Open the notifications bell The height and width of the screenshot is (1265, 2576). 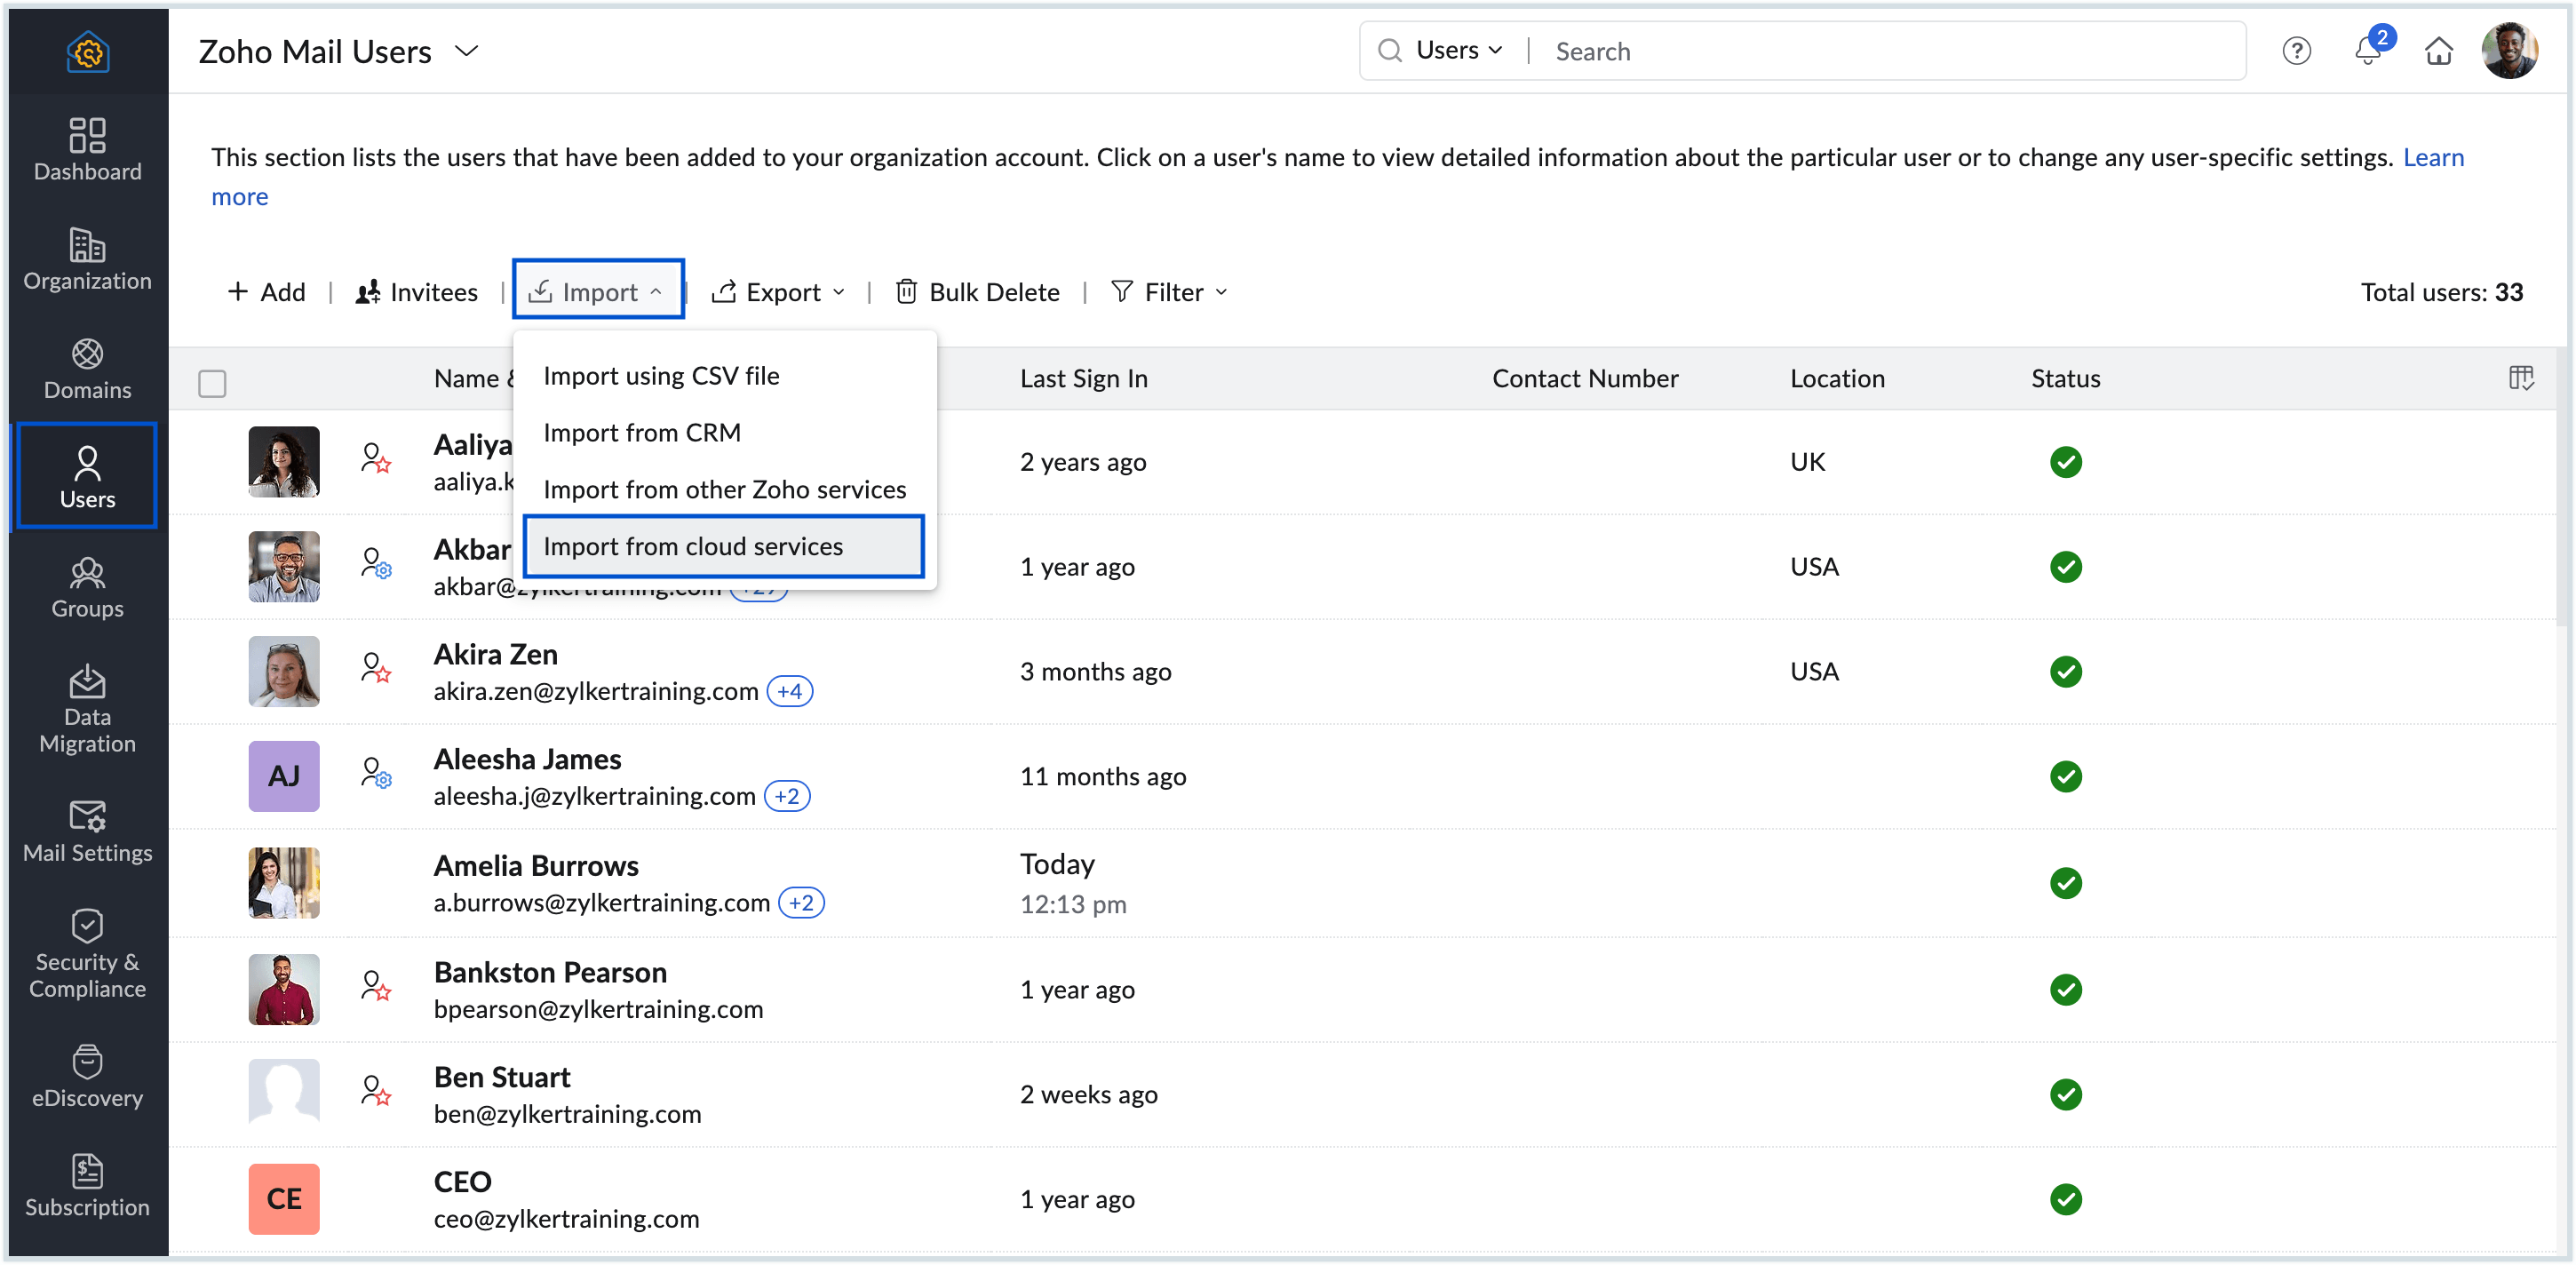pos(2367,51)
